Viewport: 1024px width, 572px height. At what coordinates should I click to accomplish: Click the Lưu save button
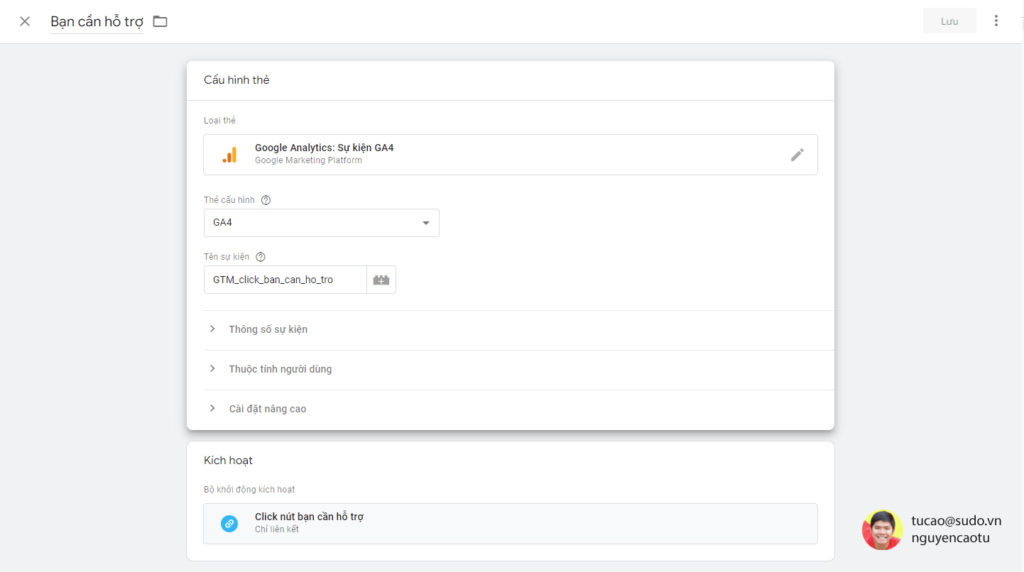tap(949, 21)
